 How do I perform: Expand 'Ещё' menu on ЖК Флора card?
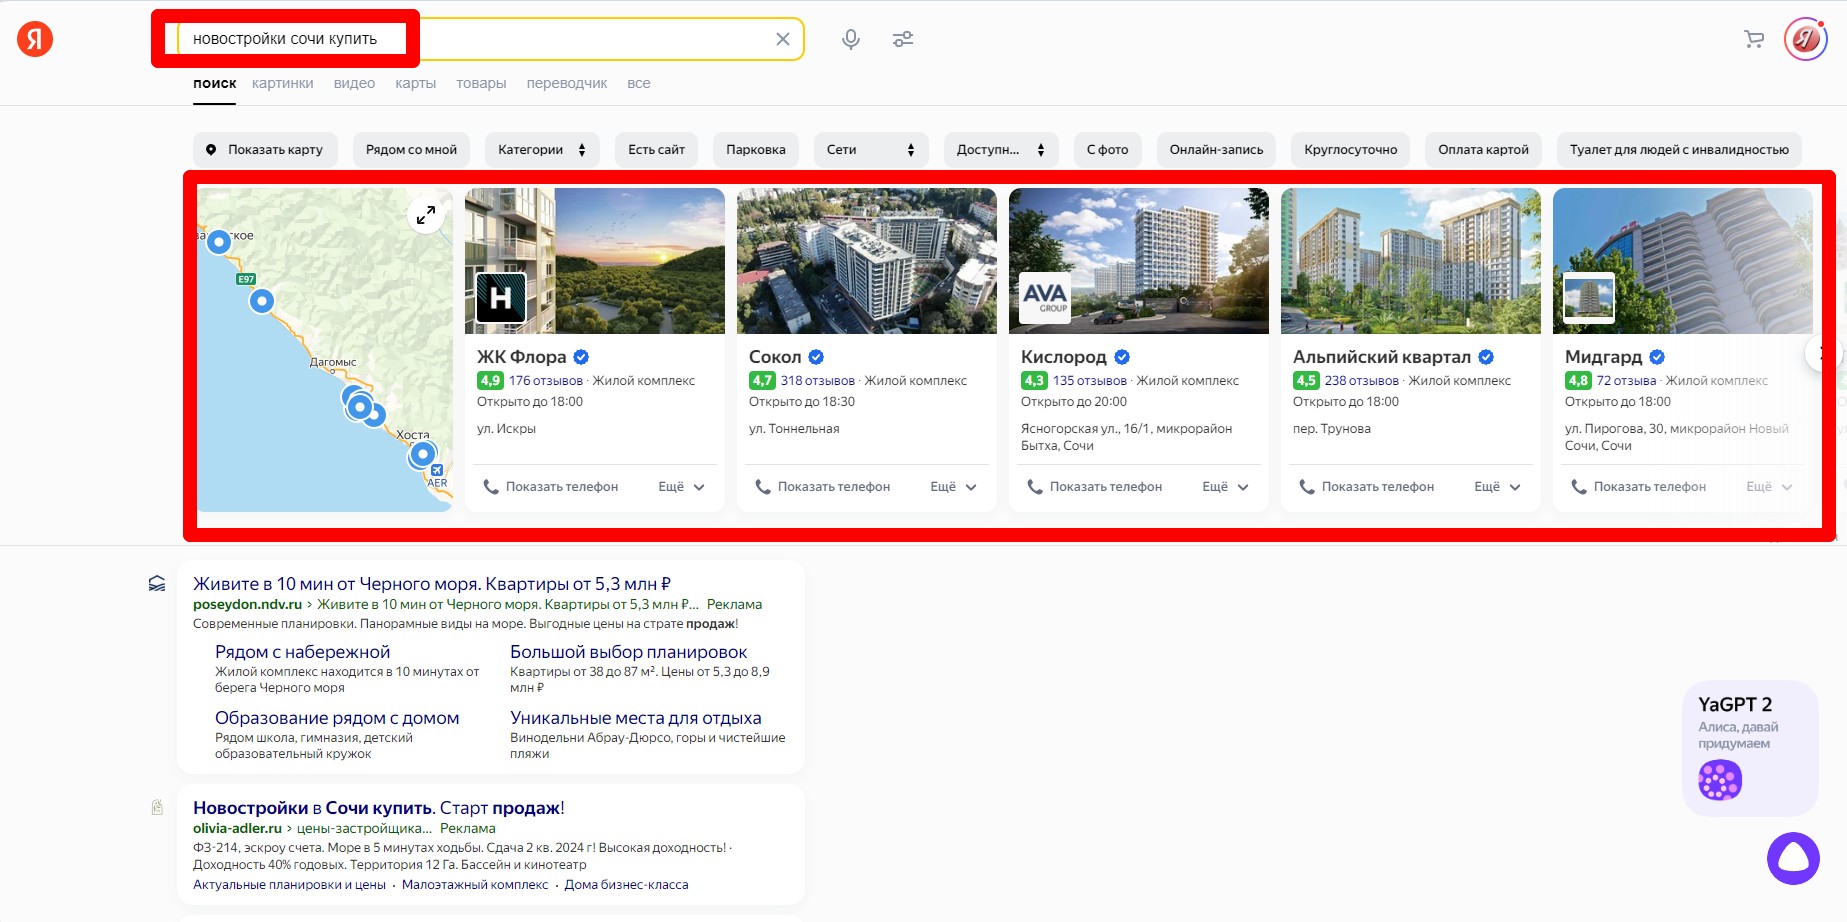pyautogui.click(x=681, y=487)
